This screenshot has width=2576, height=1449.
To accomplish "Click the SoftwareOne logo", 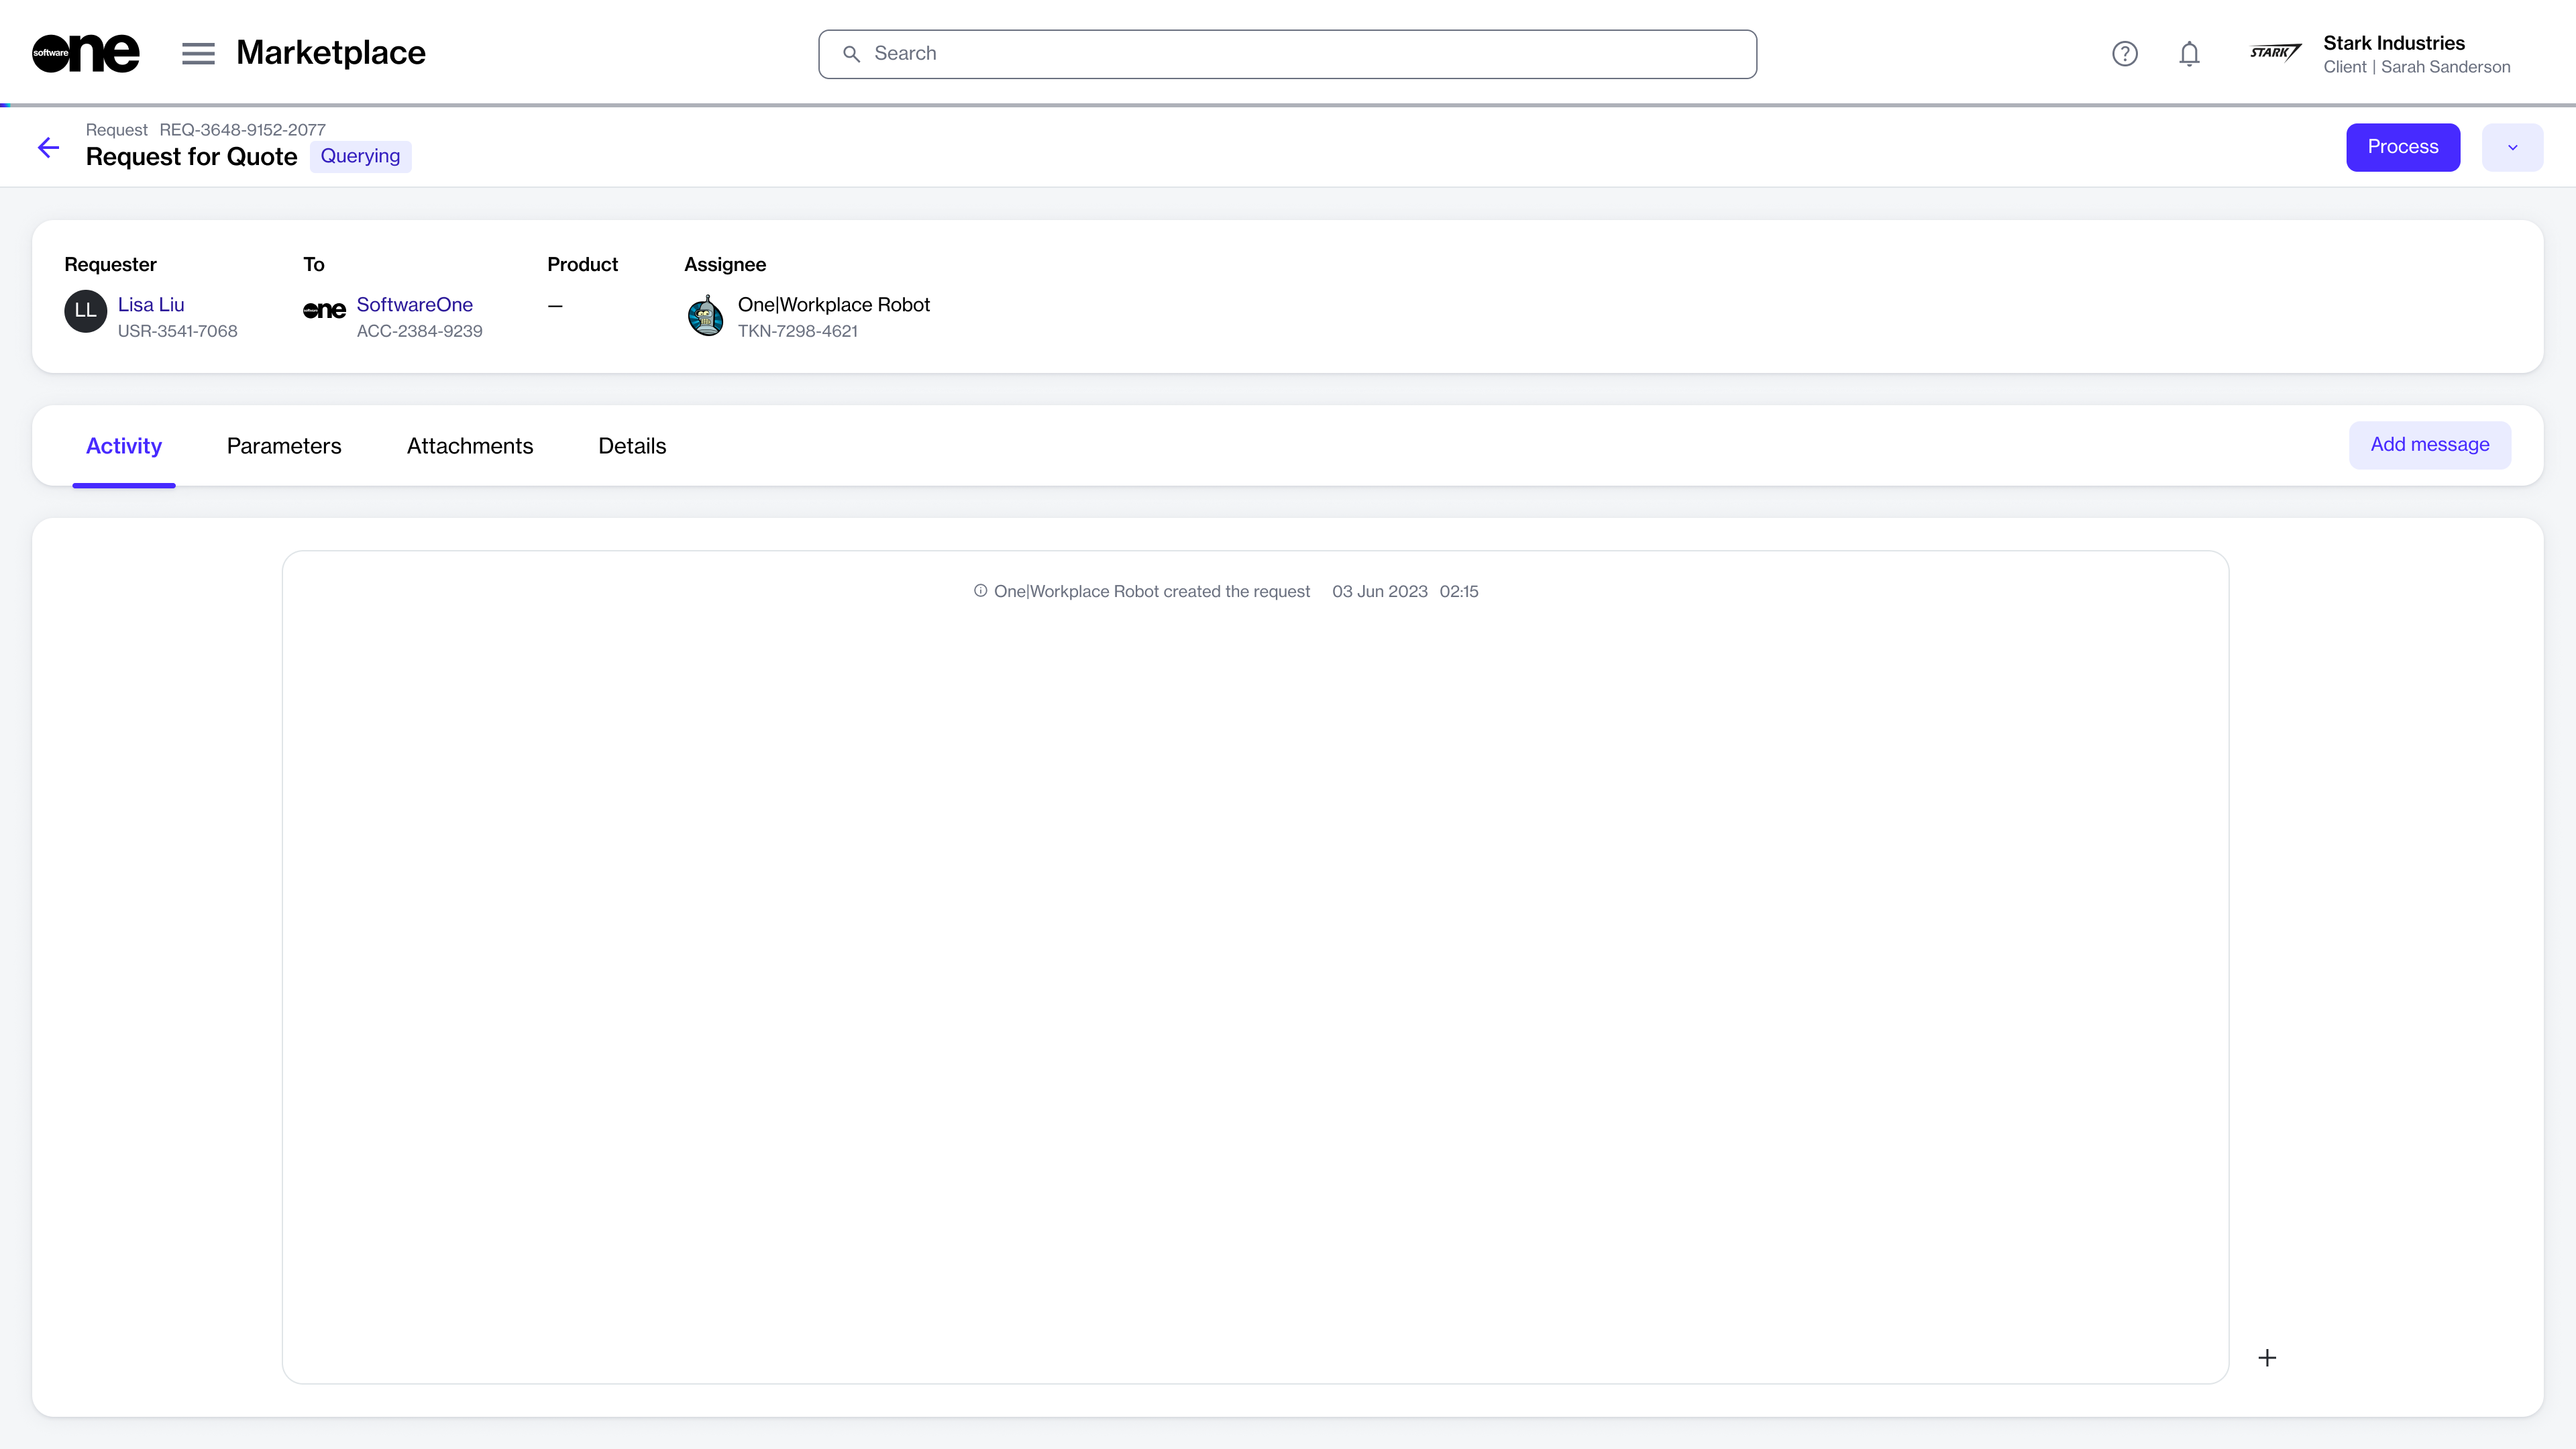I will [85, 53].
